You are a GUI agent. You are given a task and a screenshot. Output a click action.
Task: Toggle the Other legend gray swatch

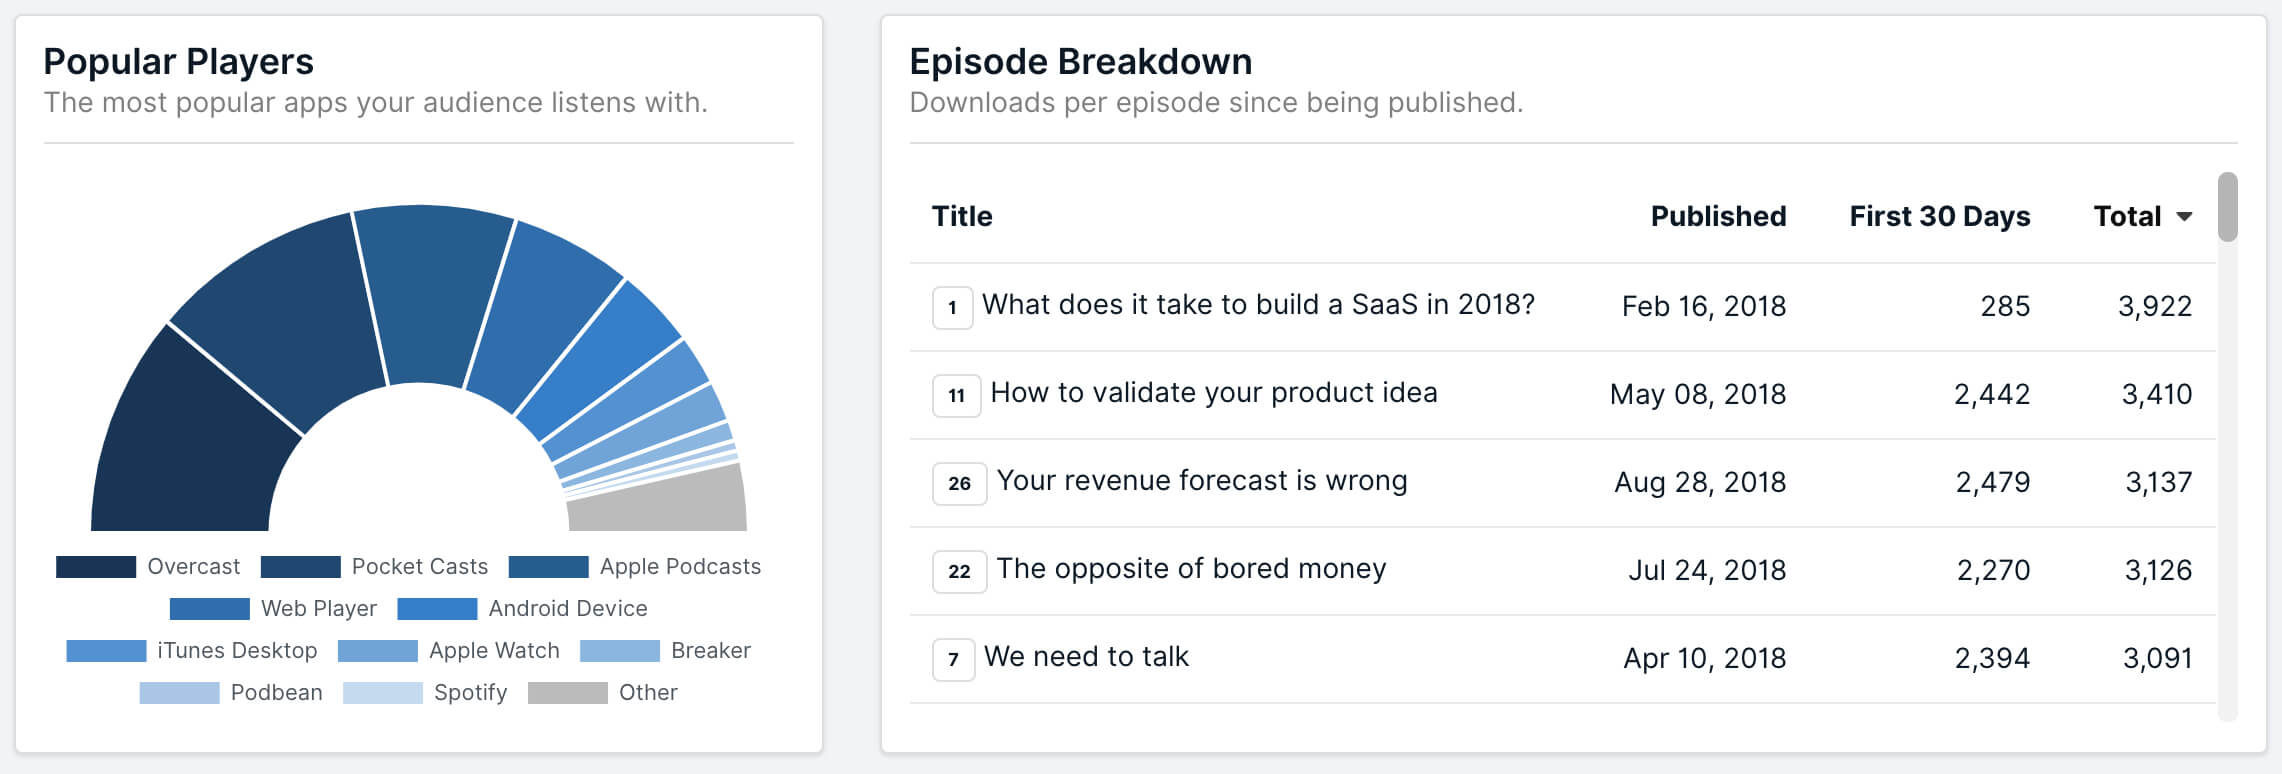pyautogui.click(x=567, y=693)
